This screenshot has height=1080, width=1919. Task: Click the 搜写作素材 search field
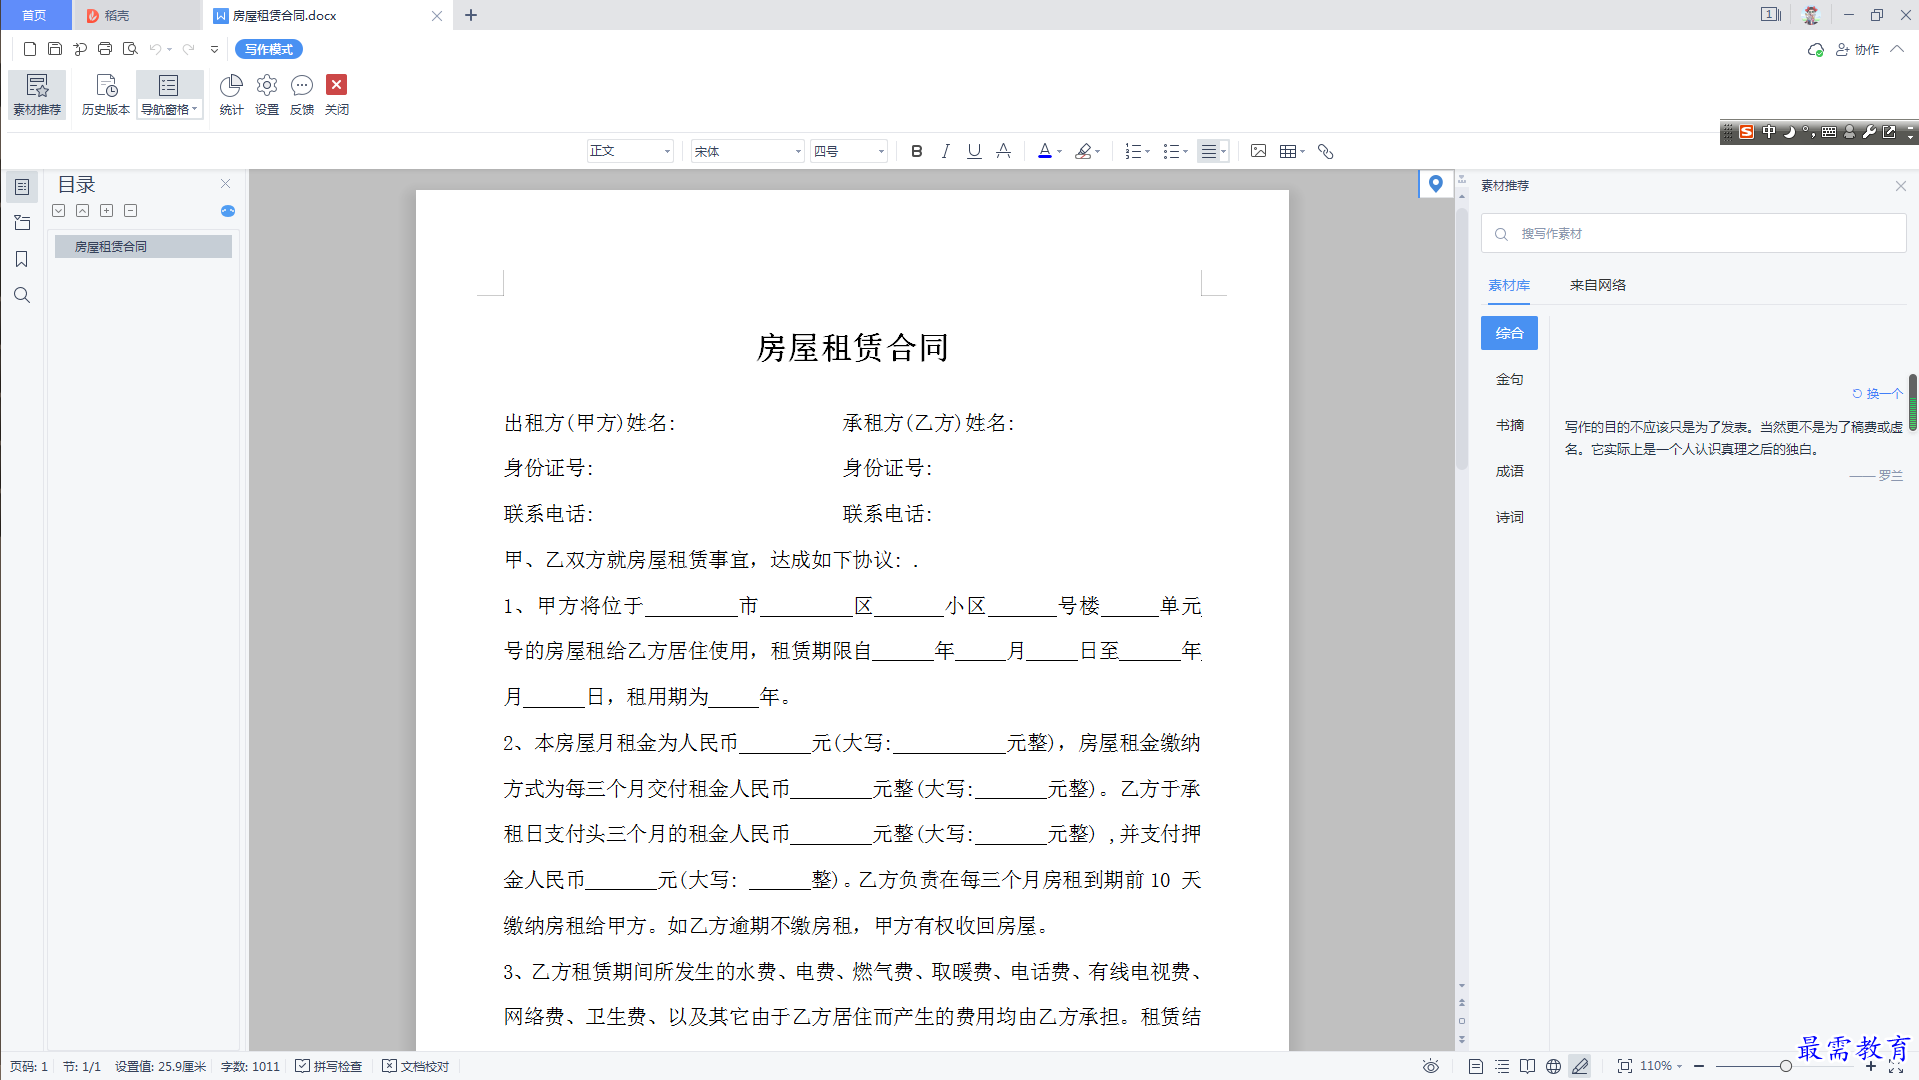[1693, 233]
